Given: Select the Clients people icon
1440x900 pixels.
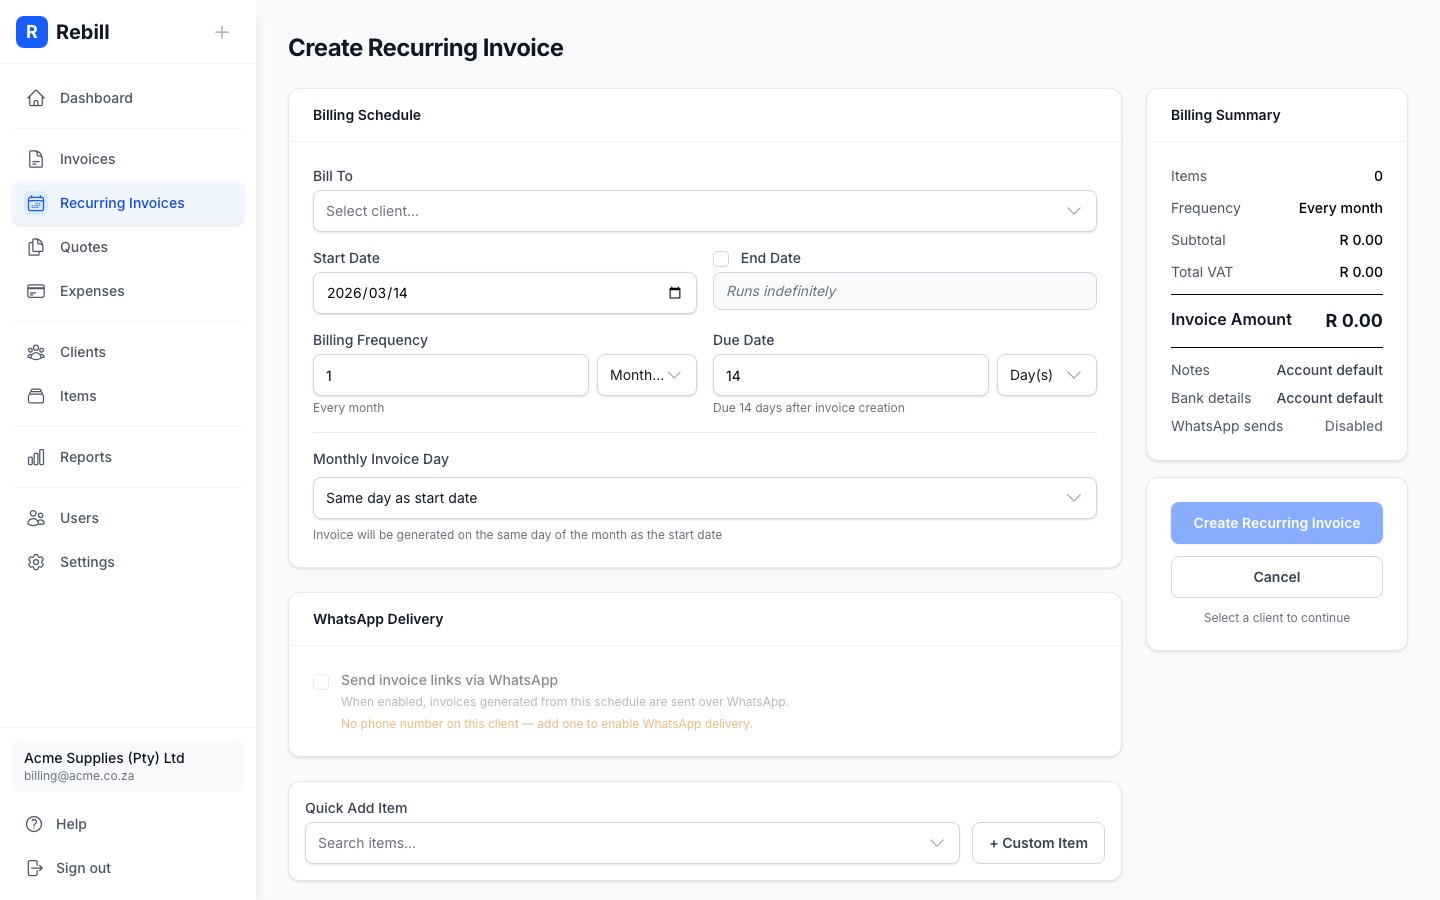Looking at the screenshot, I should point(36,352).
